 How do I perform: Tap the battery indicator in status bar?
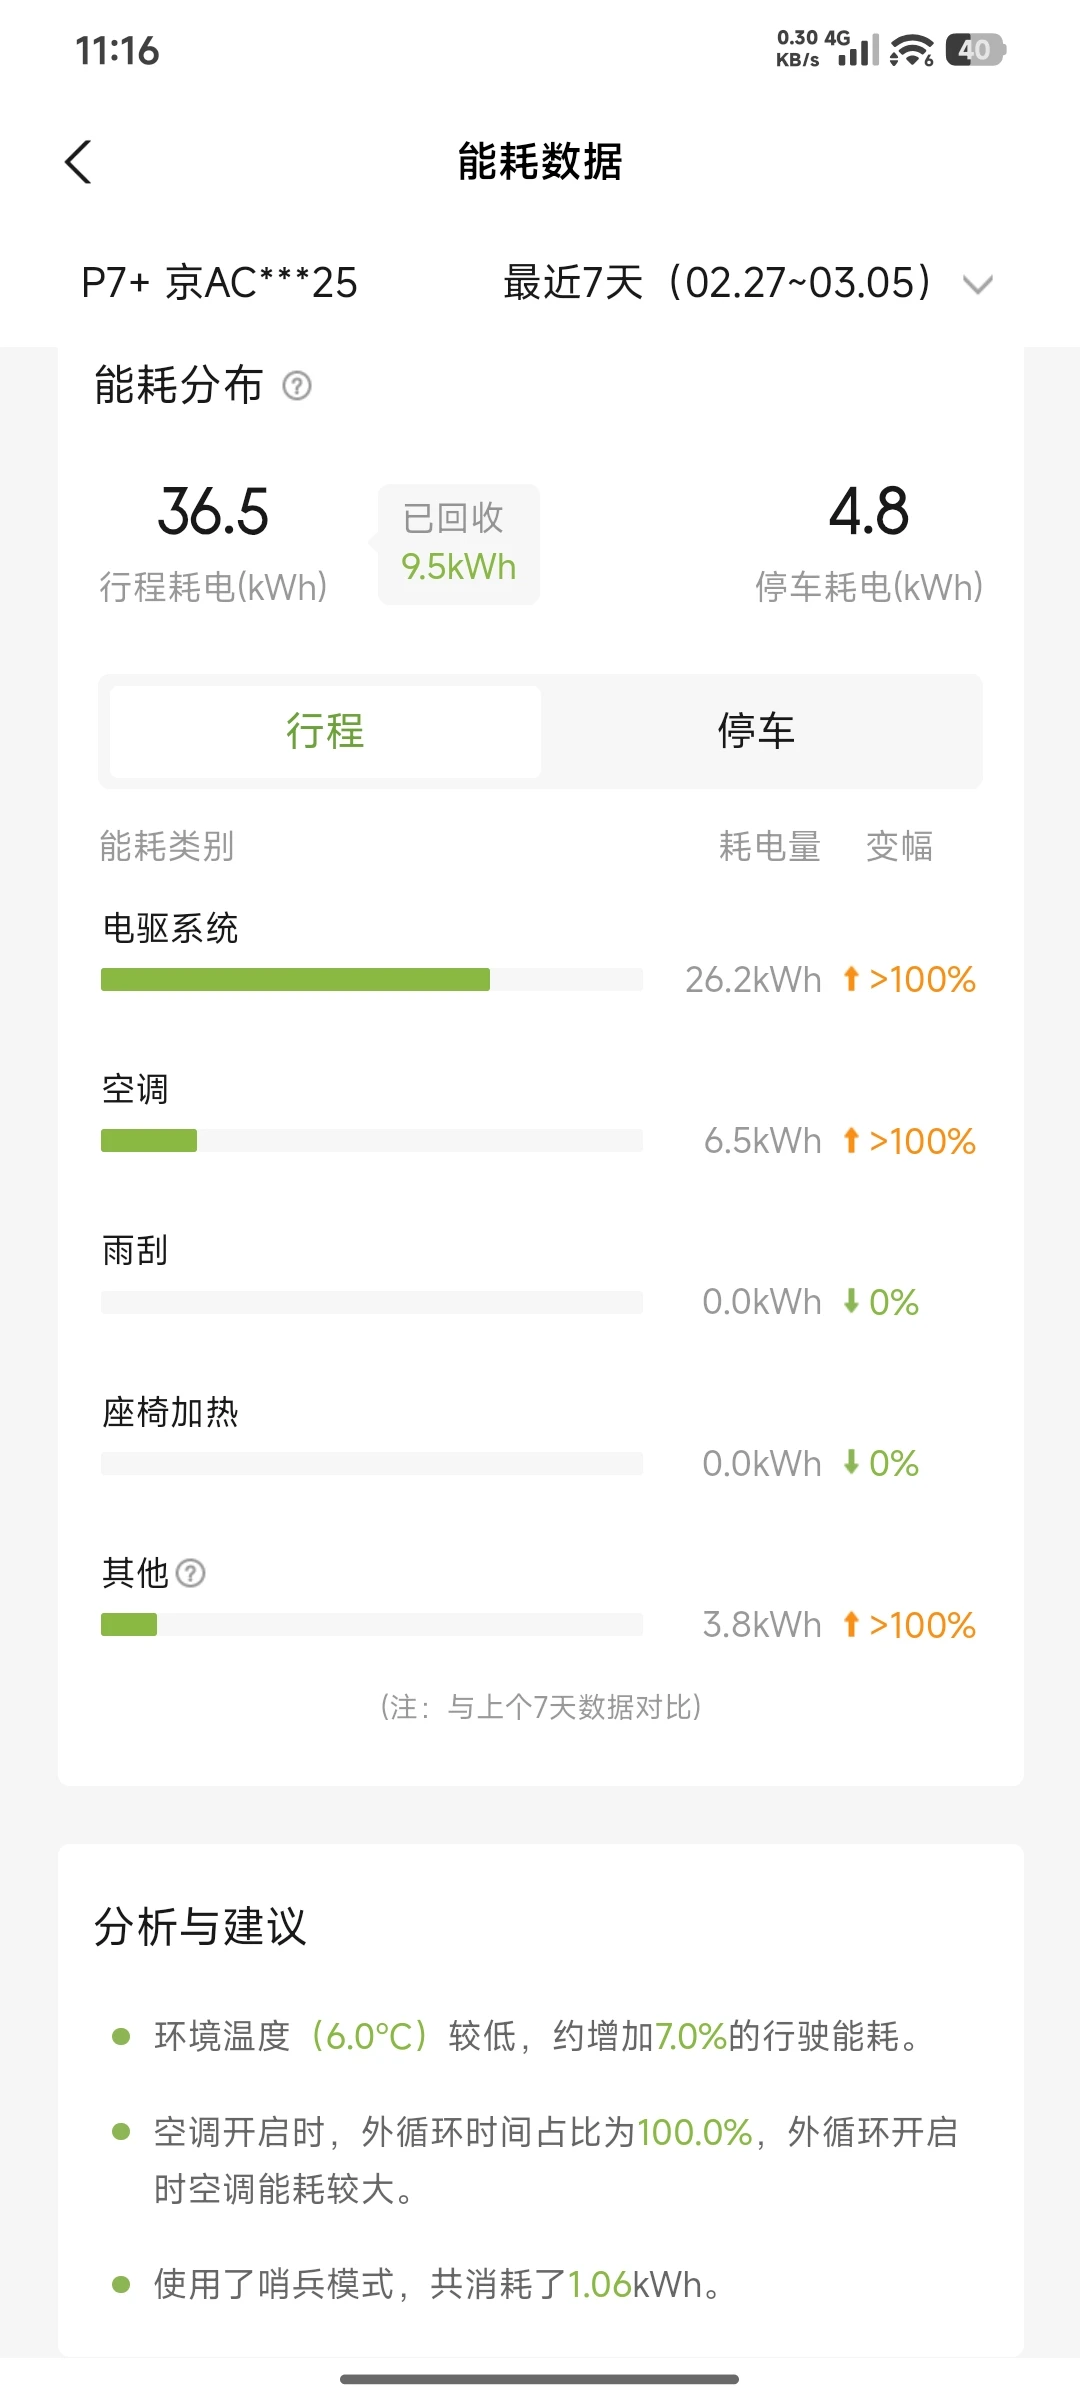click(975, 50)
